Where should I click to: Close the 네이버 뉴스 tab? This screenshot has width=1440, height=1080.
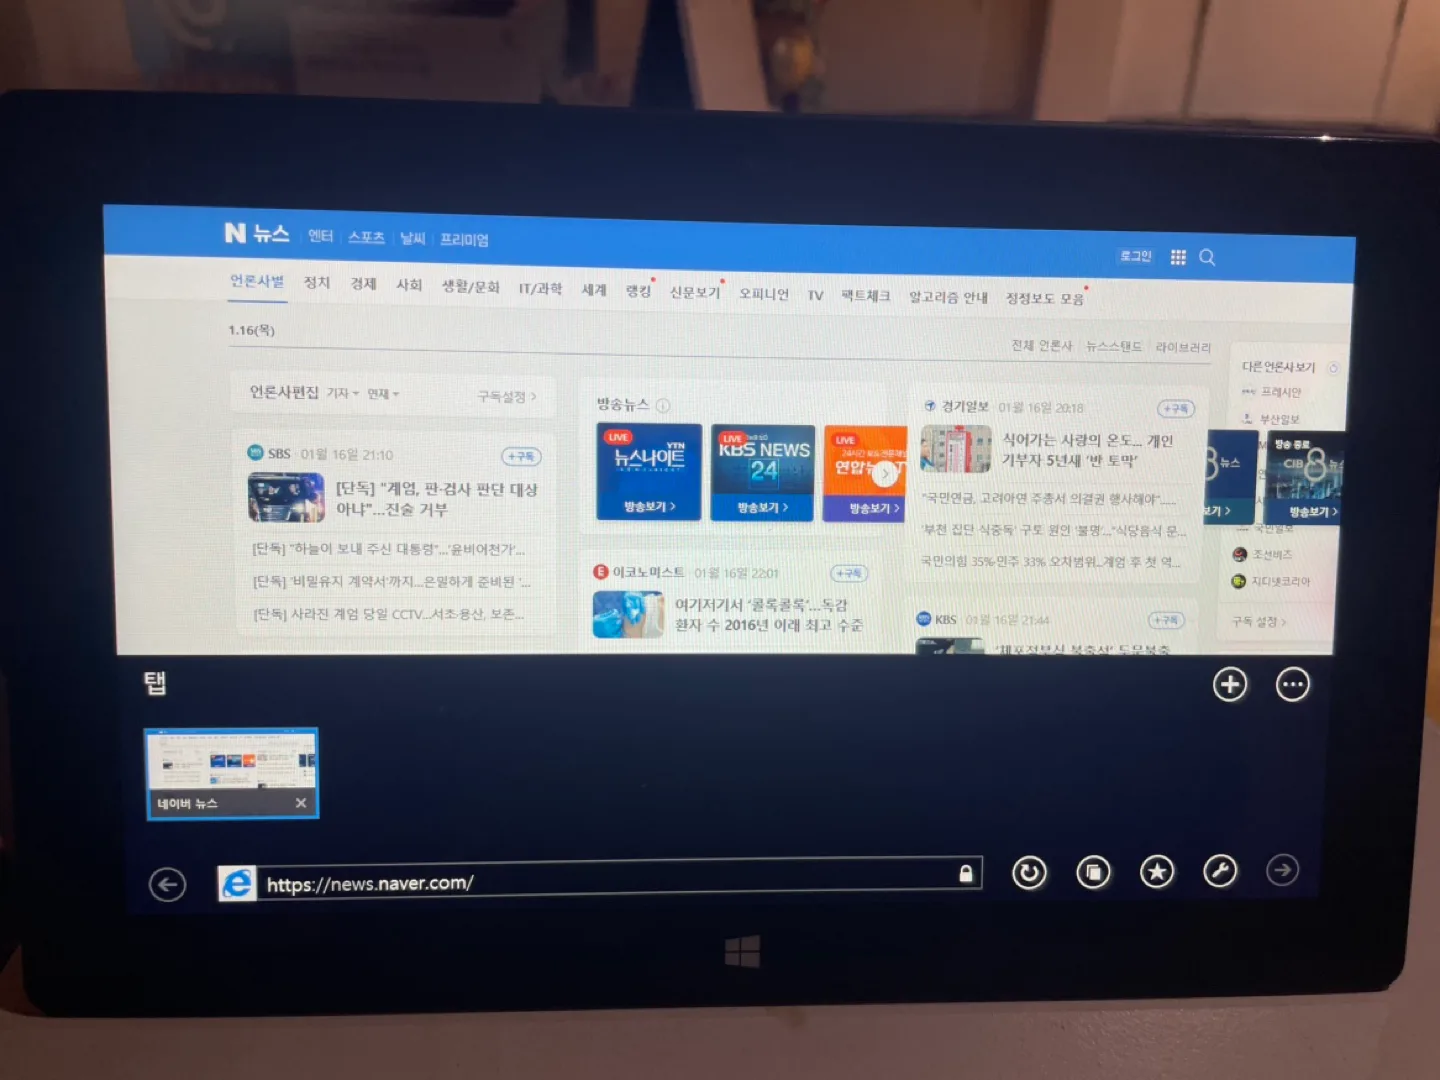click(x=301, y=803)
